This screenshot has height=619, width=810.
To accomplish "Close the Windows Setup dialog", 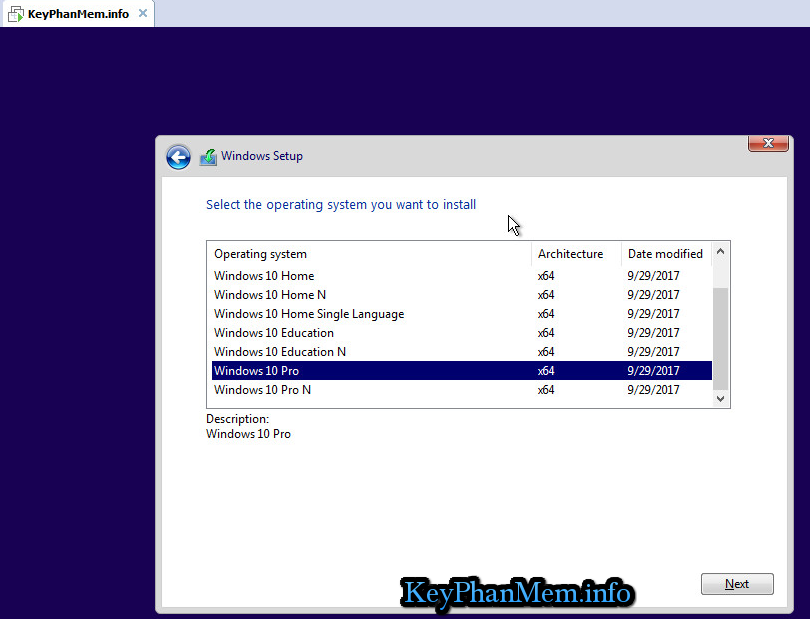I will (768, 143).
